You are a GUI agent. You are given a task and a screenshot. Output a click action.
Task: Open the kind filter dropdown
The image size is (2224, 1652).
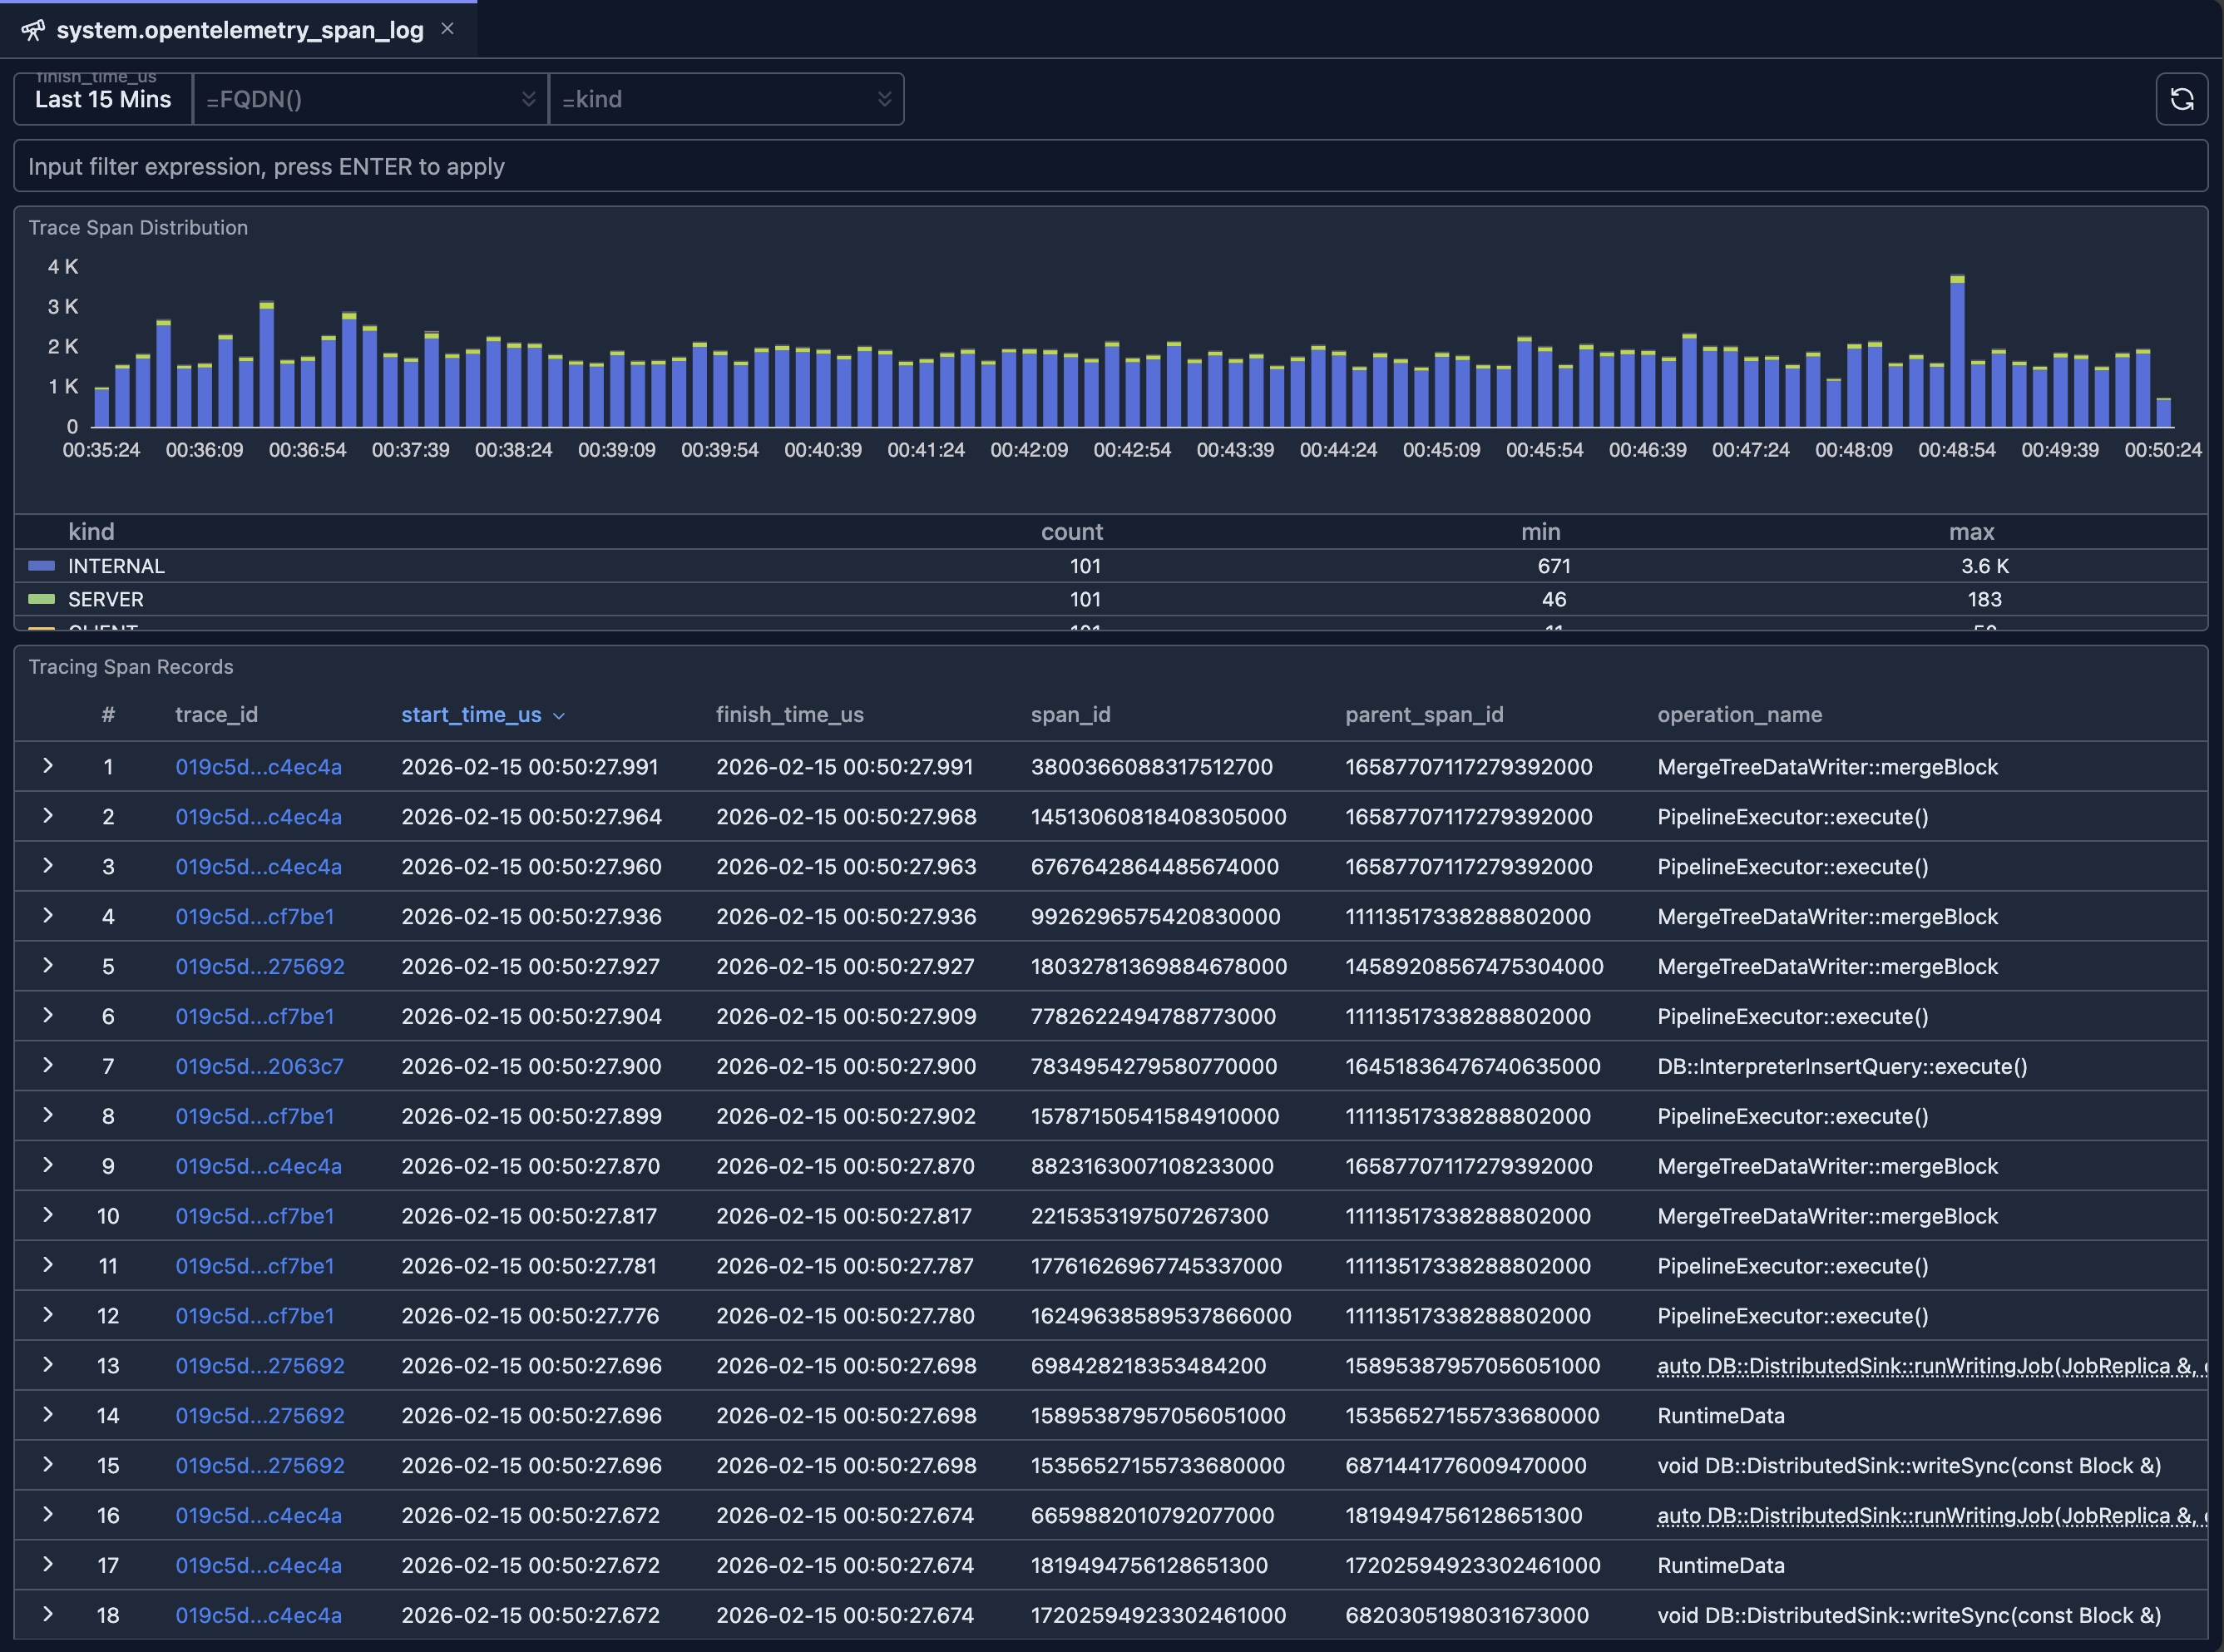(x=728, y=98)
